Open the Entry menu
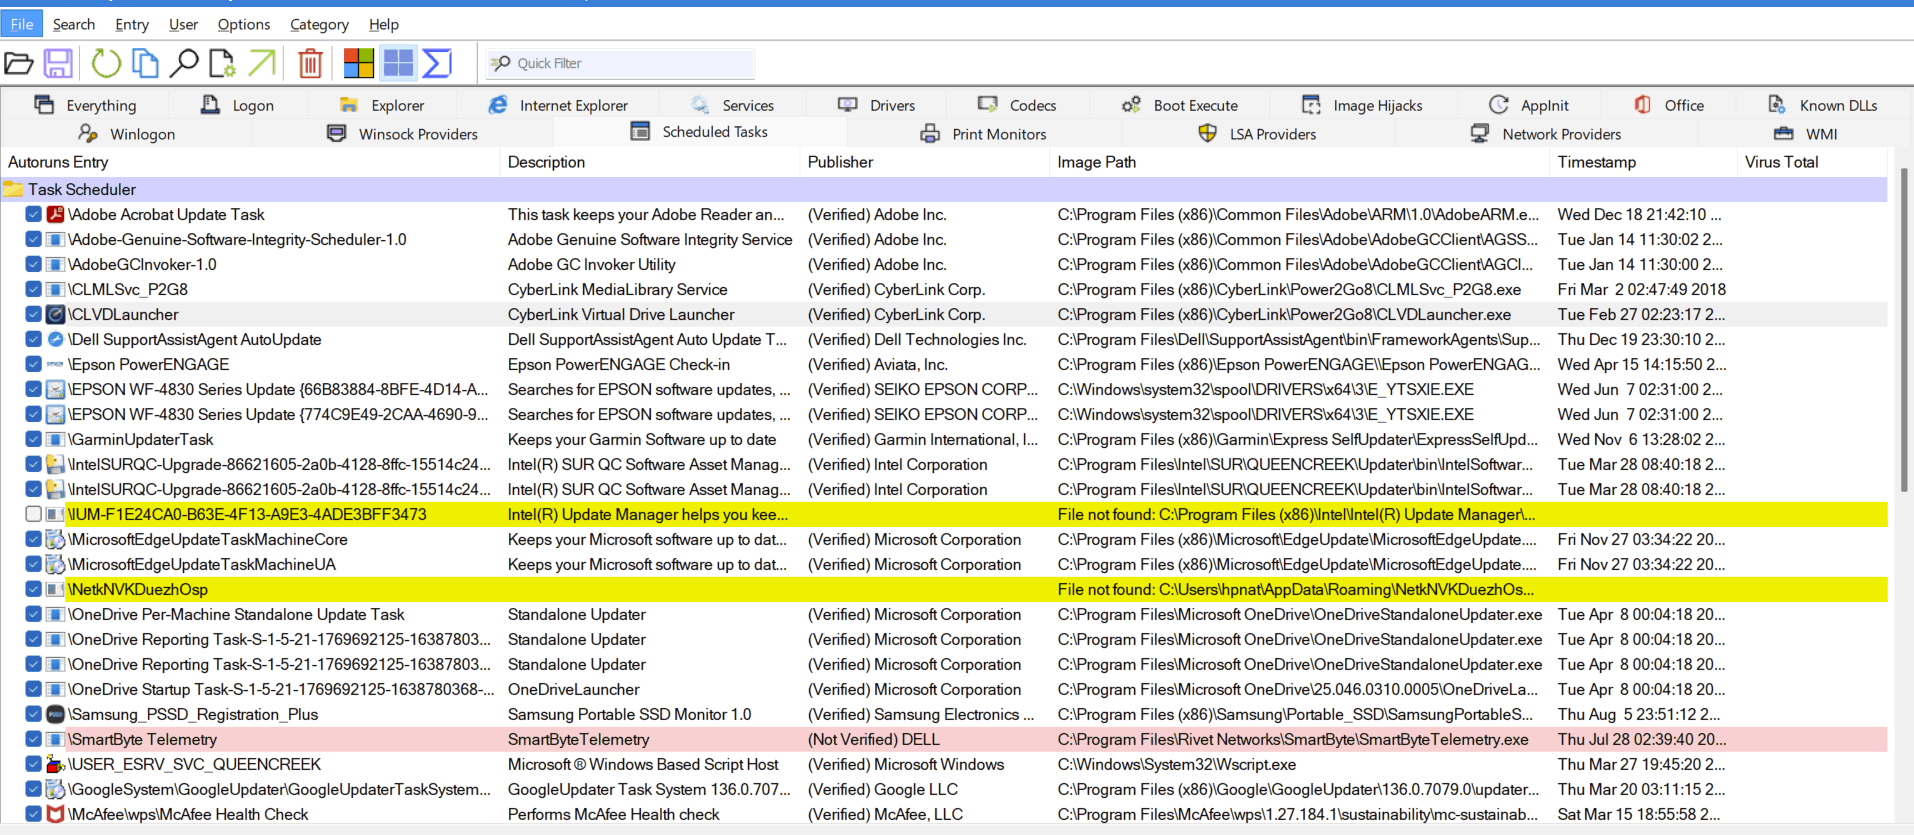Viewport: 1914px width, 835px height. coord(132,24)
